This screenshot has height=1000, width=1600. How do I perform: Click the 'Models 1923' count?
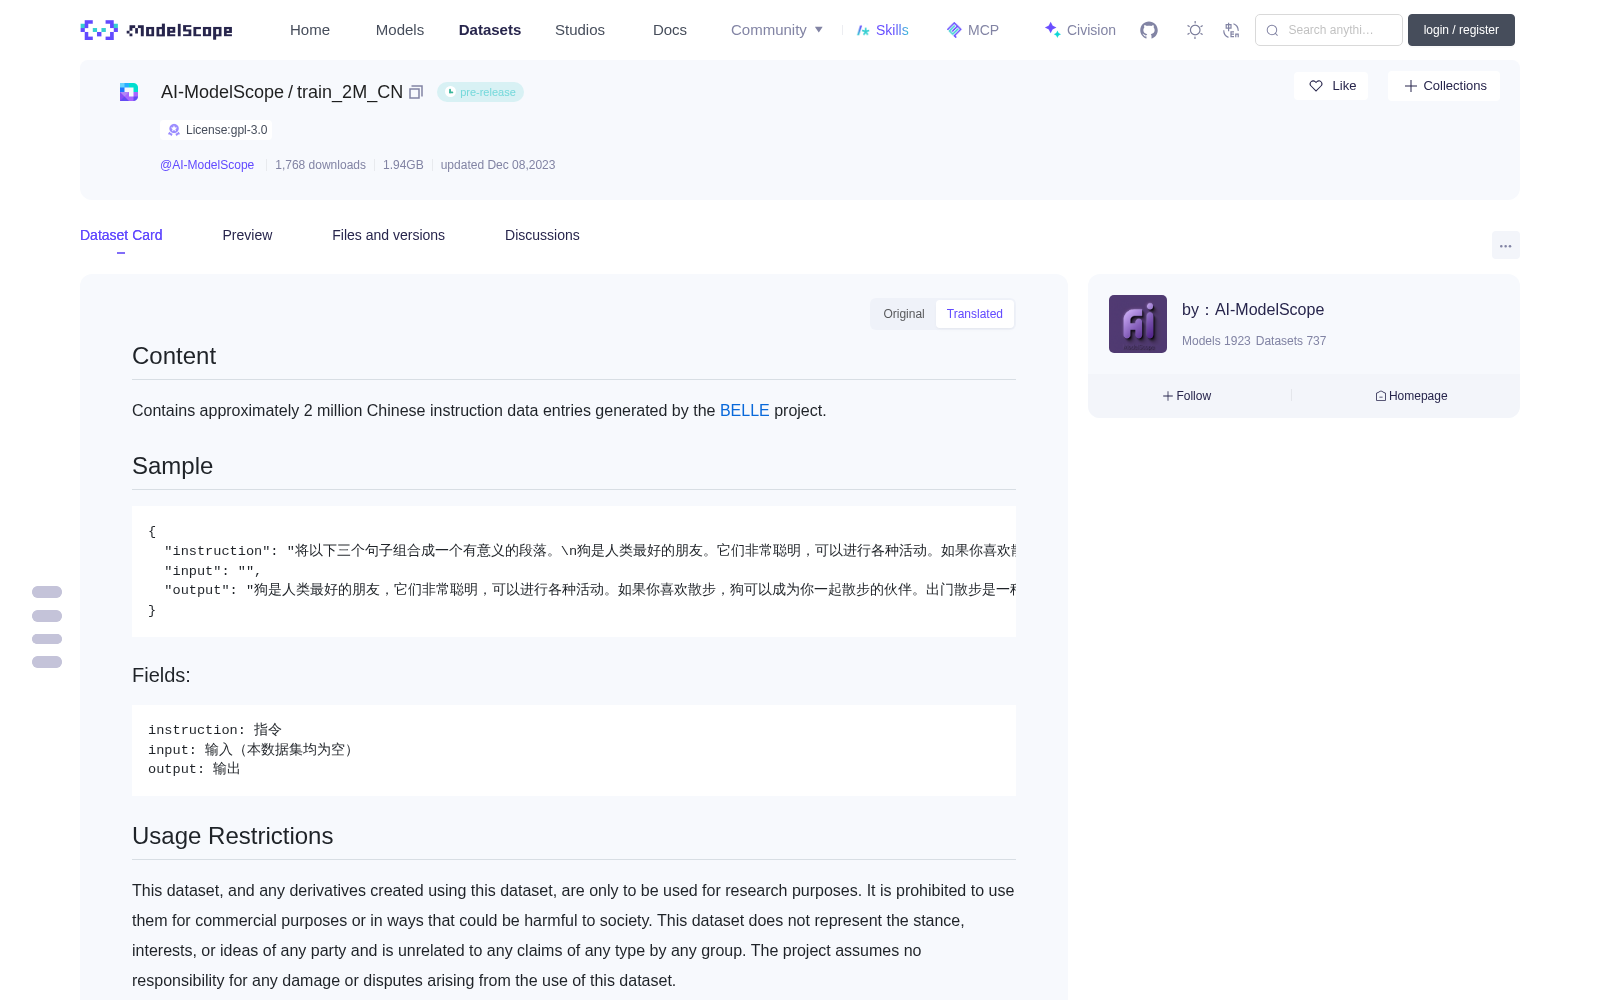(x=1216, y=341)
